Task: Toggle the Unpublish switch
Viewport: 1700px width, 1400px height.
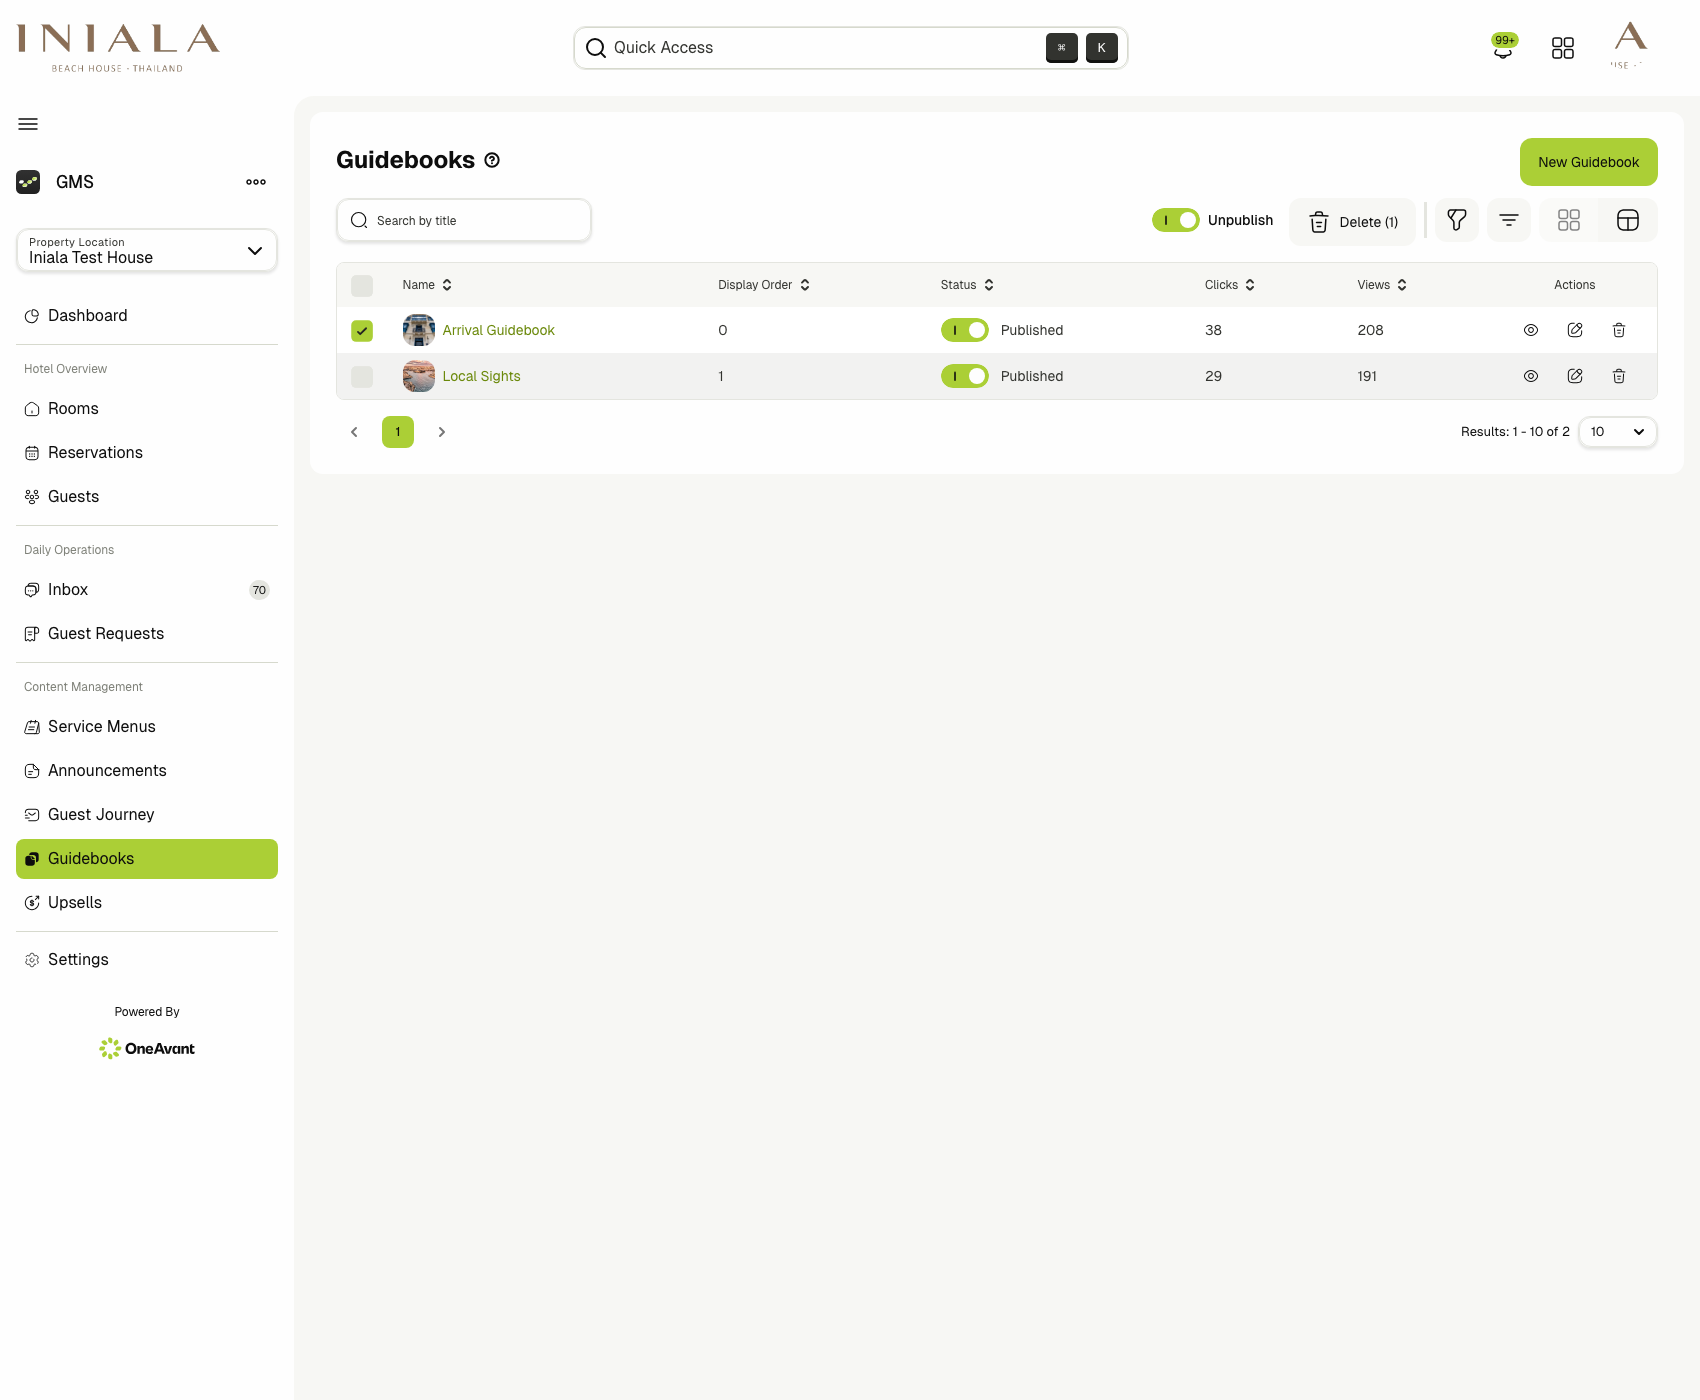Action: click(x=1176, y=220)
